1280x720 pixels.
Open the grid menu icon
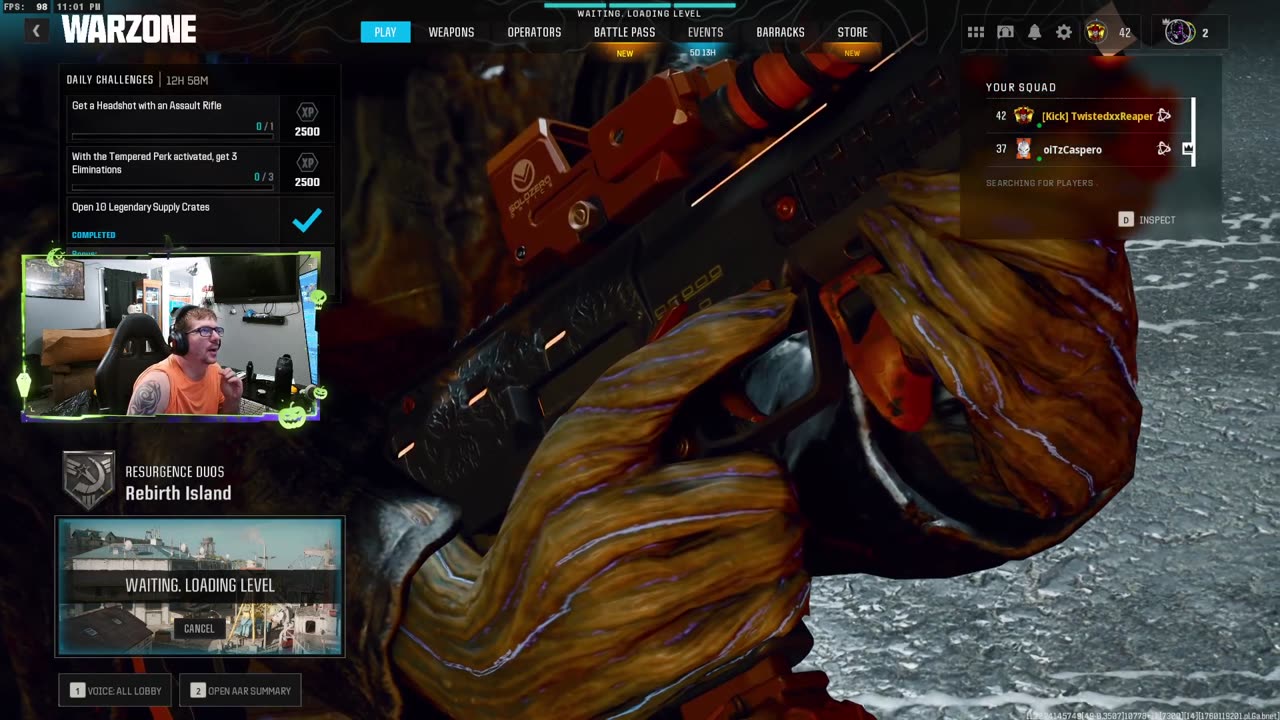(976, 32)
